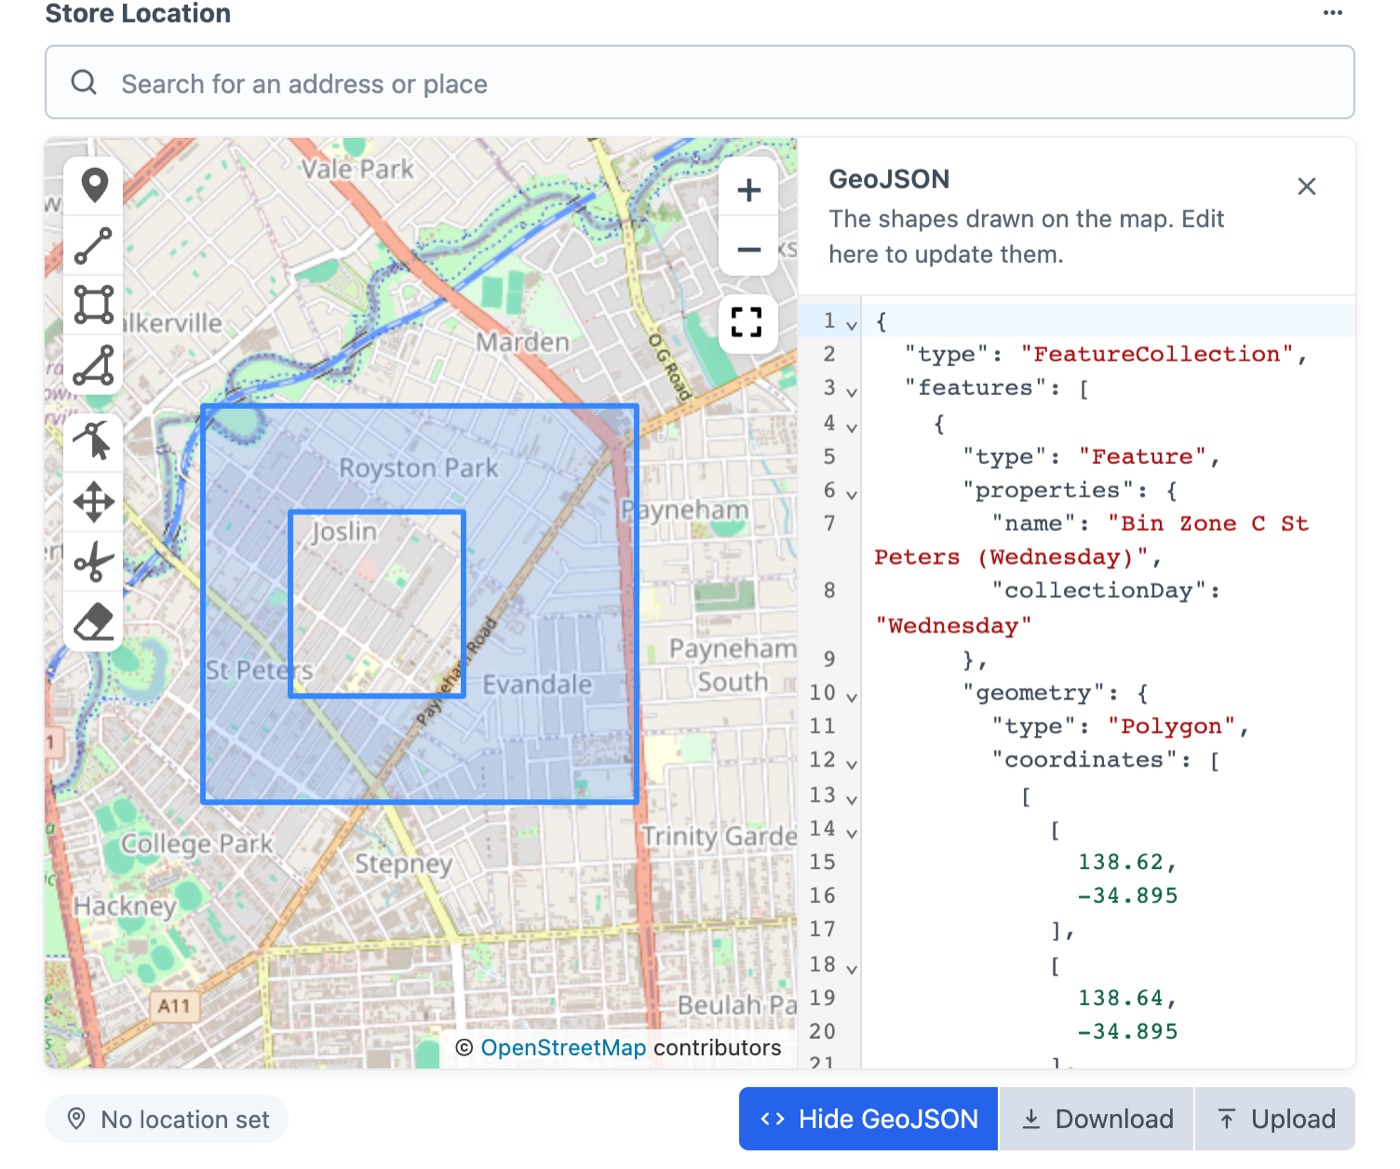Upload a GeoJSON file
Screen dimensions: 1400x1169
1275,1119
